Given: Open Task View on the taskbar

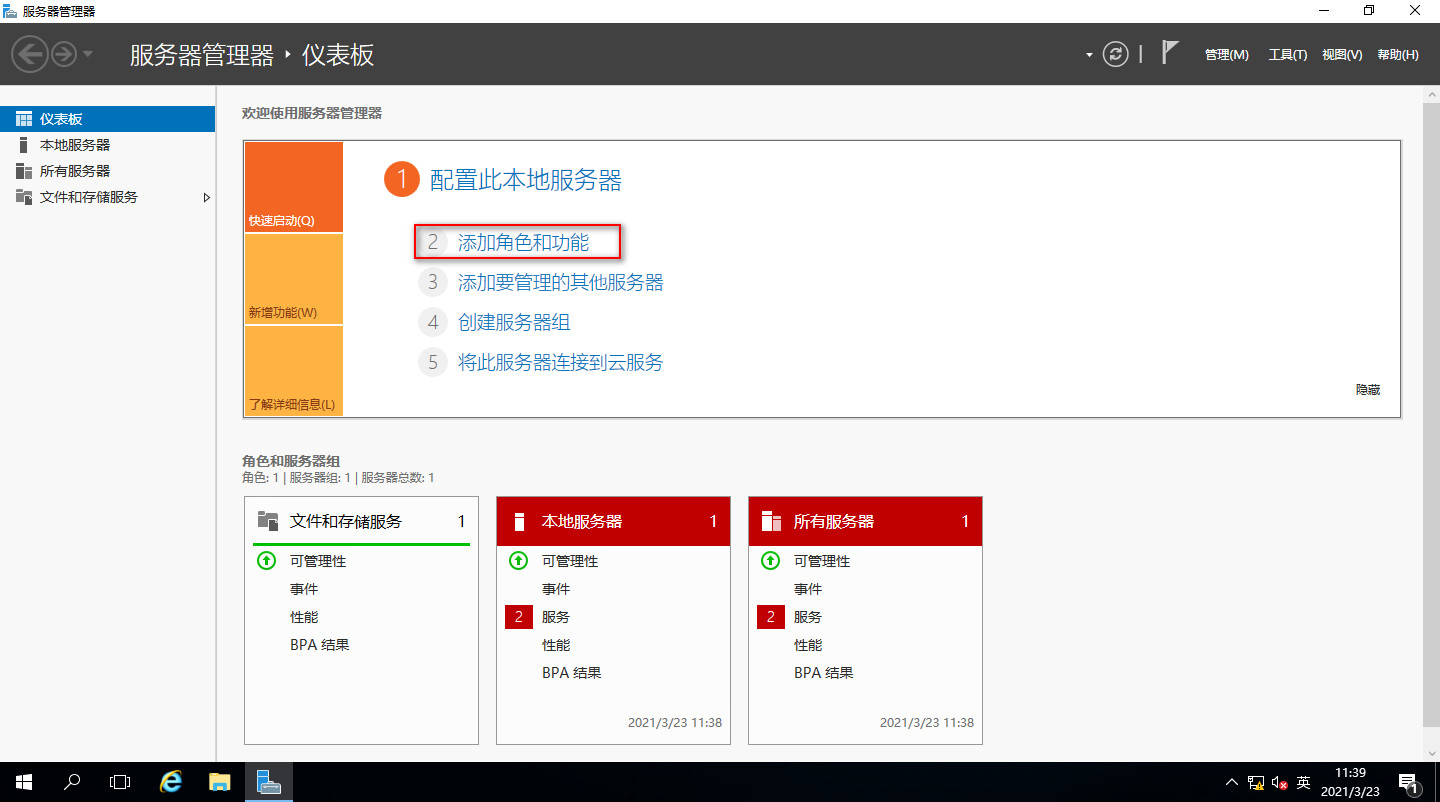Looking at the screenshot, I should coord(120,782).
